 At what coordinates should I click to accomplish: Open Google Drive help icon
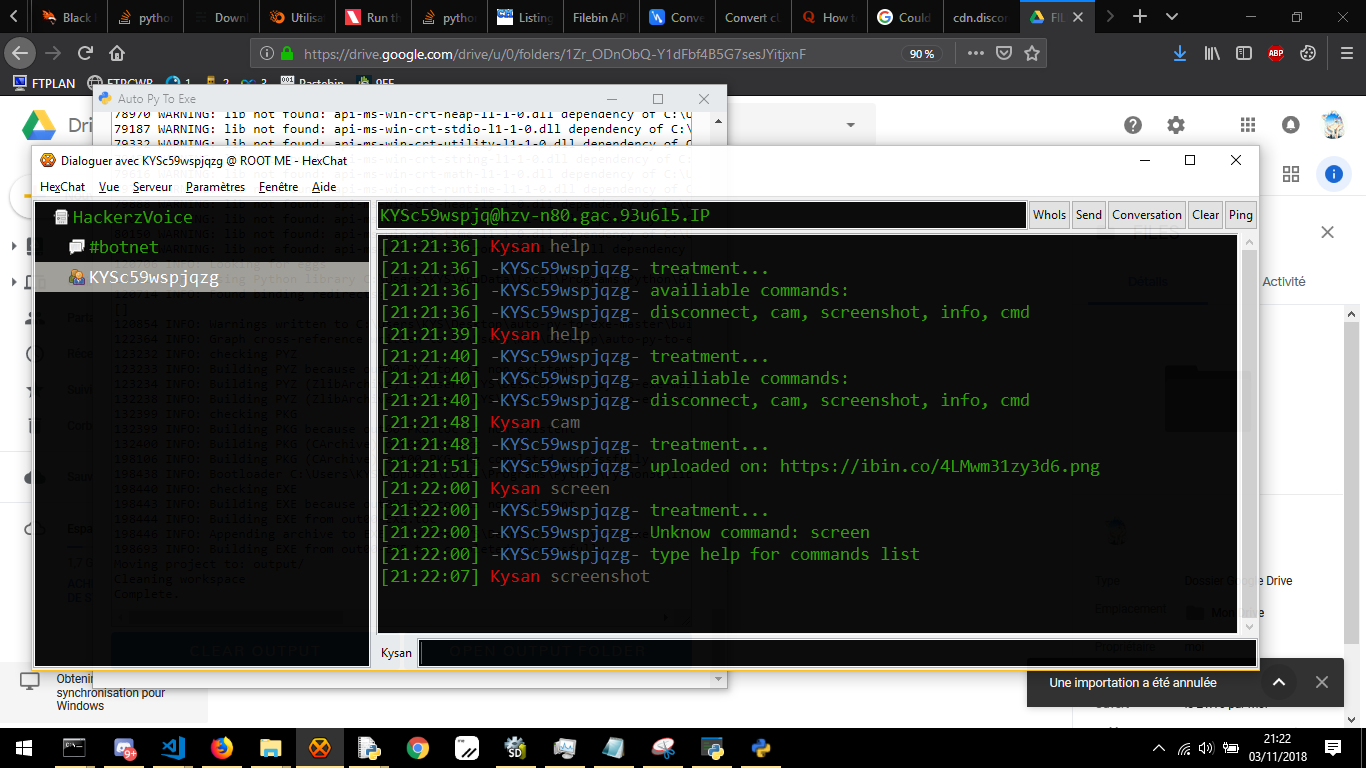point(1132,125)
